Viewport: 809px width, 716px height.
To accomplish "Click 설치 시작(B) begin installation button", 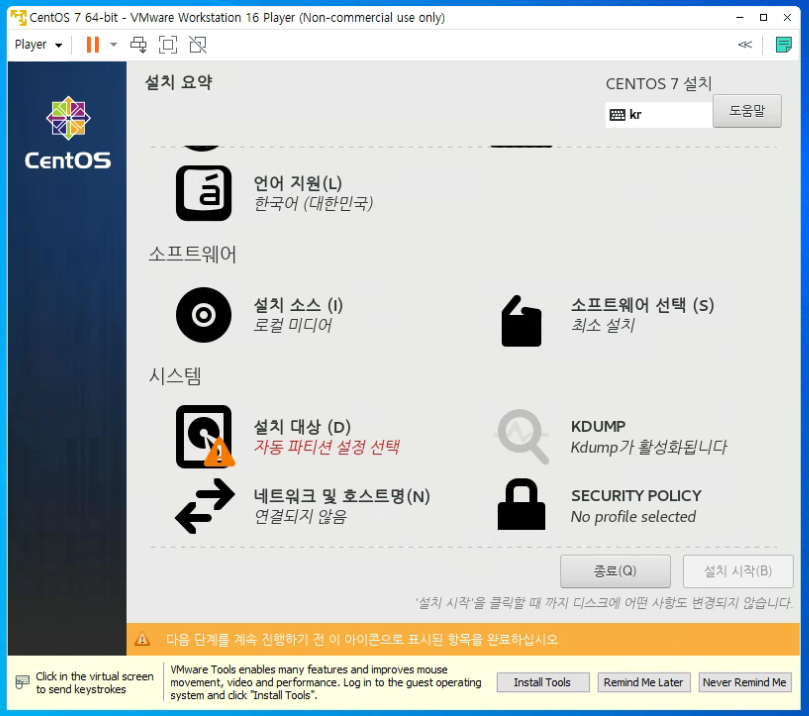I will (x=738, y=571).
